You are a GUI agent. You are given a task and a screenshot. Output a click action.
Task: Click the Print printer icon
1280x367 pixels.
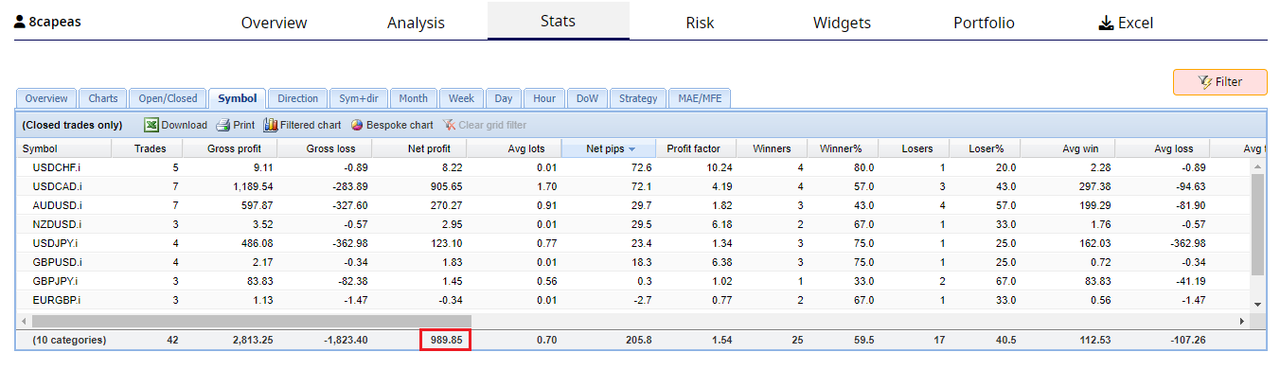224,125
